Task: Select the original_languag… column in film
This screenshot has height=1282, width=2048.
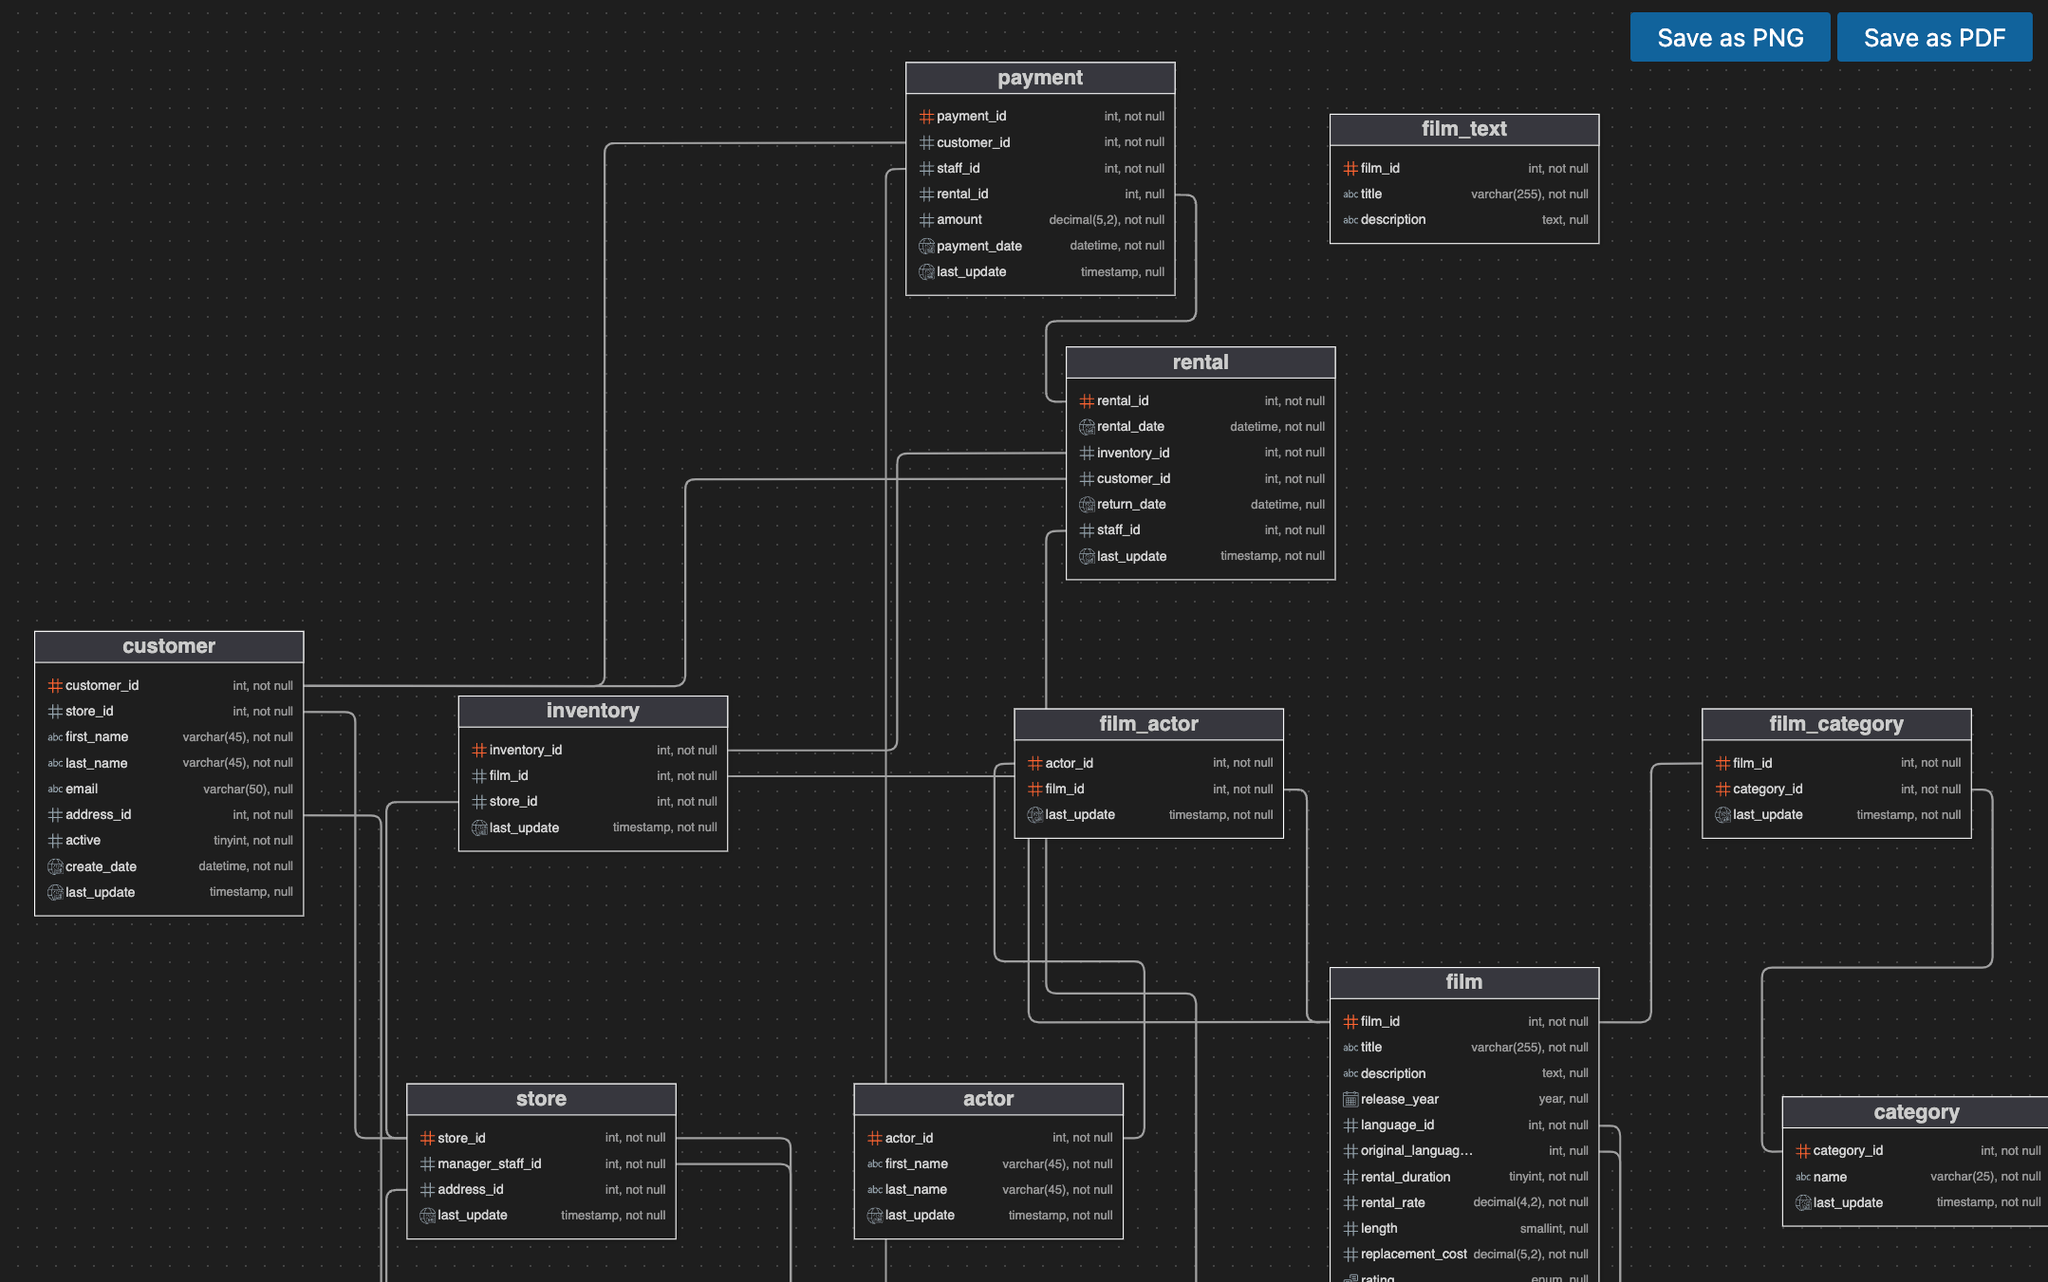Action: (1464, 1151)
